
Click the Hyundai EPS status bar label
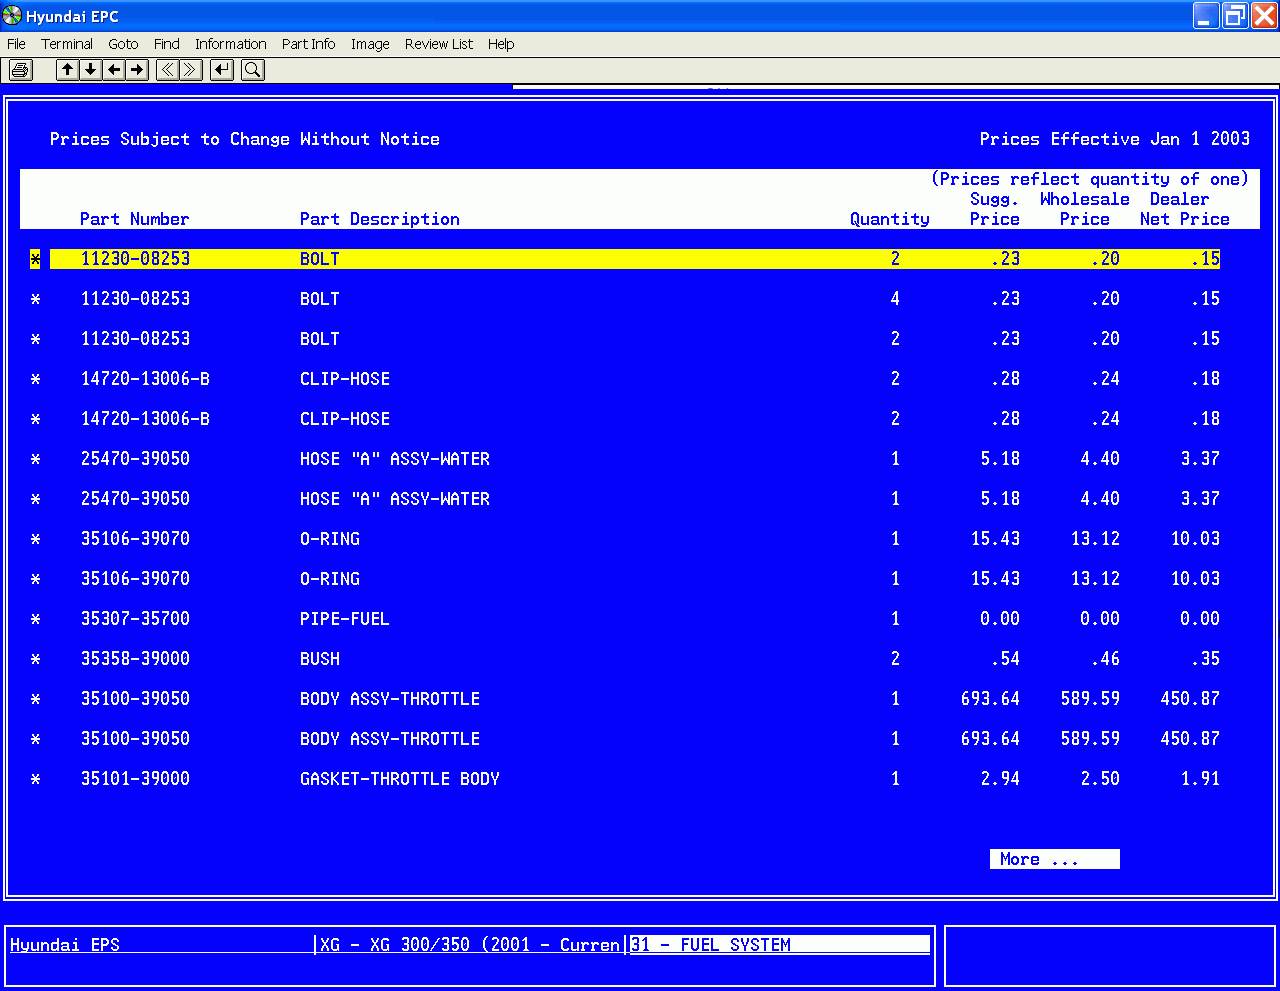(65, 944)
